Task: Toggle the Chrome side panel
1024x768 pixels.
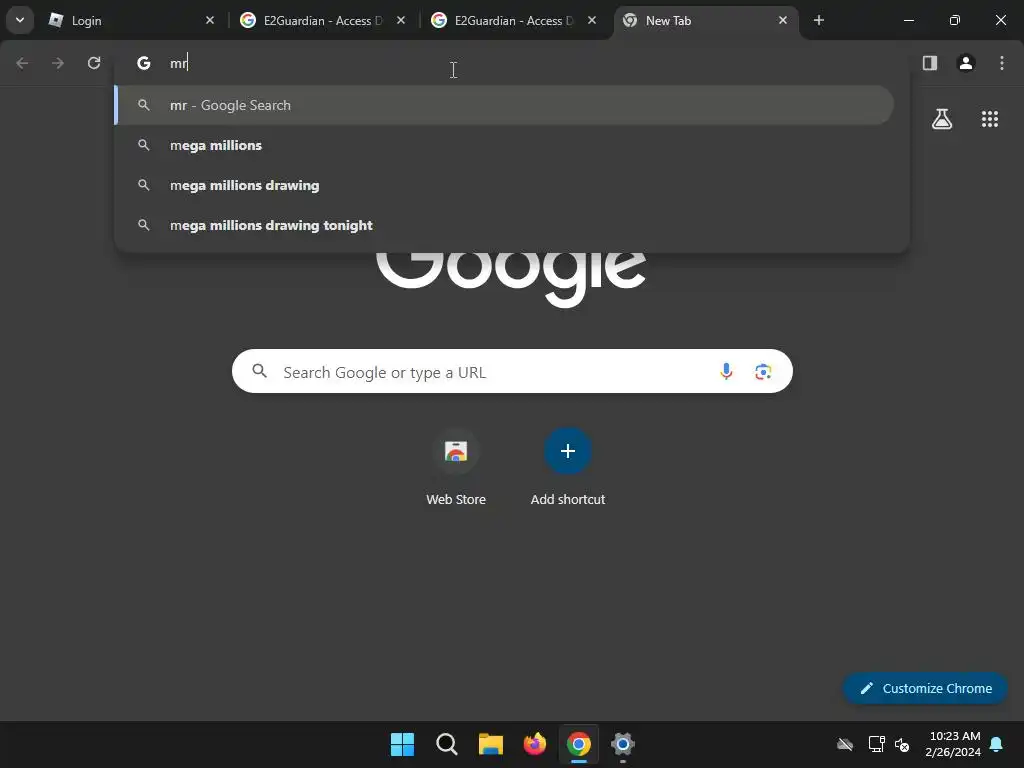Action: [x=930, y=63]
